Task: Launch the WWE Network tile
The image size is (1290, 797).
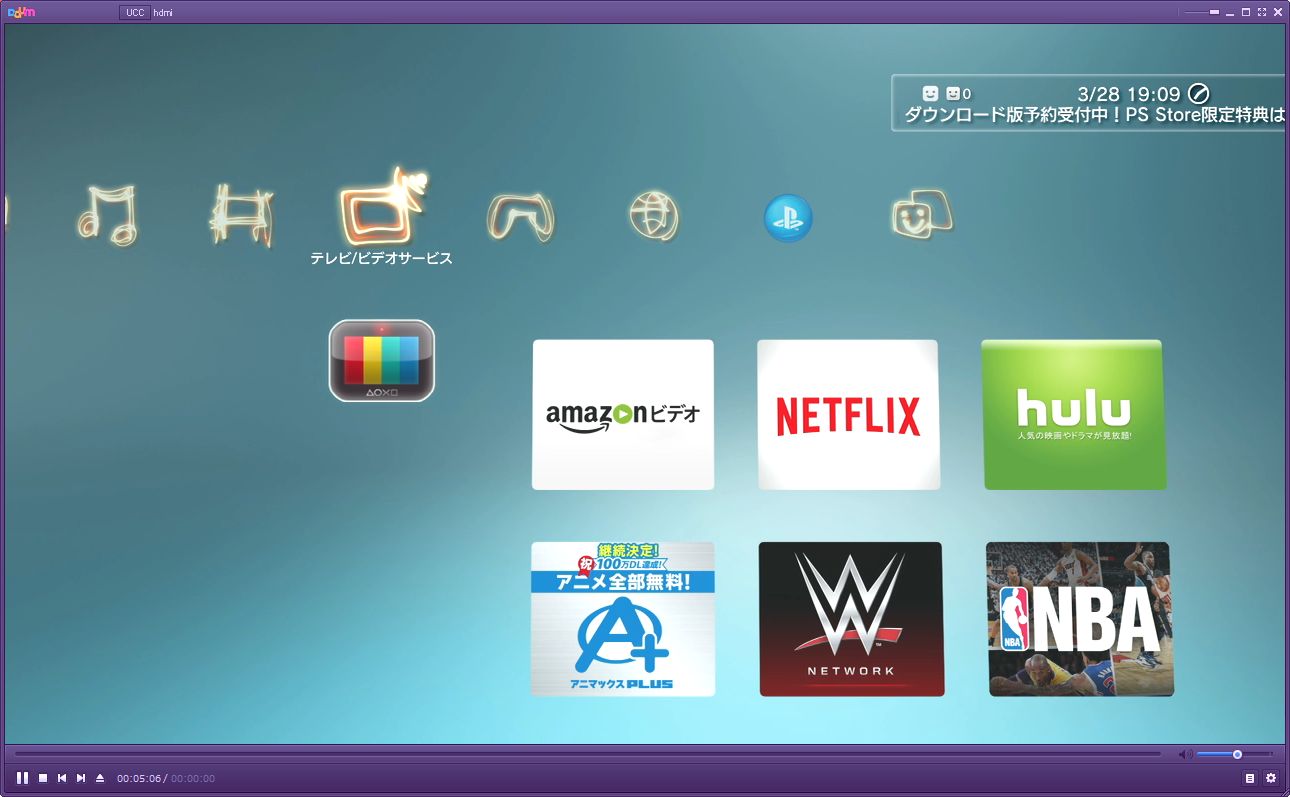Action: tap(851, 619)
